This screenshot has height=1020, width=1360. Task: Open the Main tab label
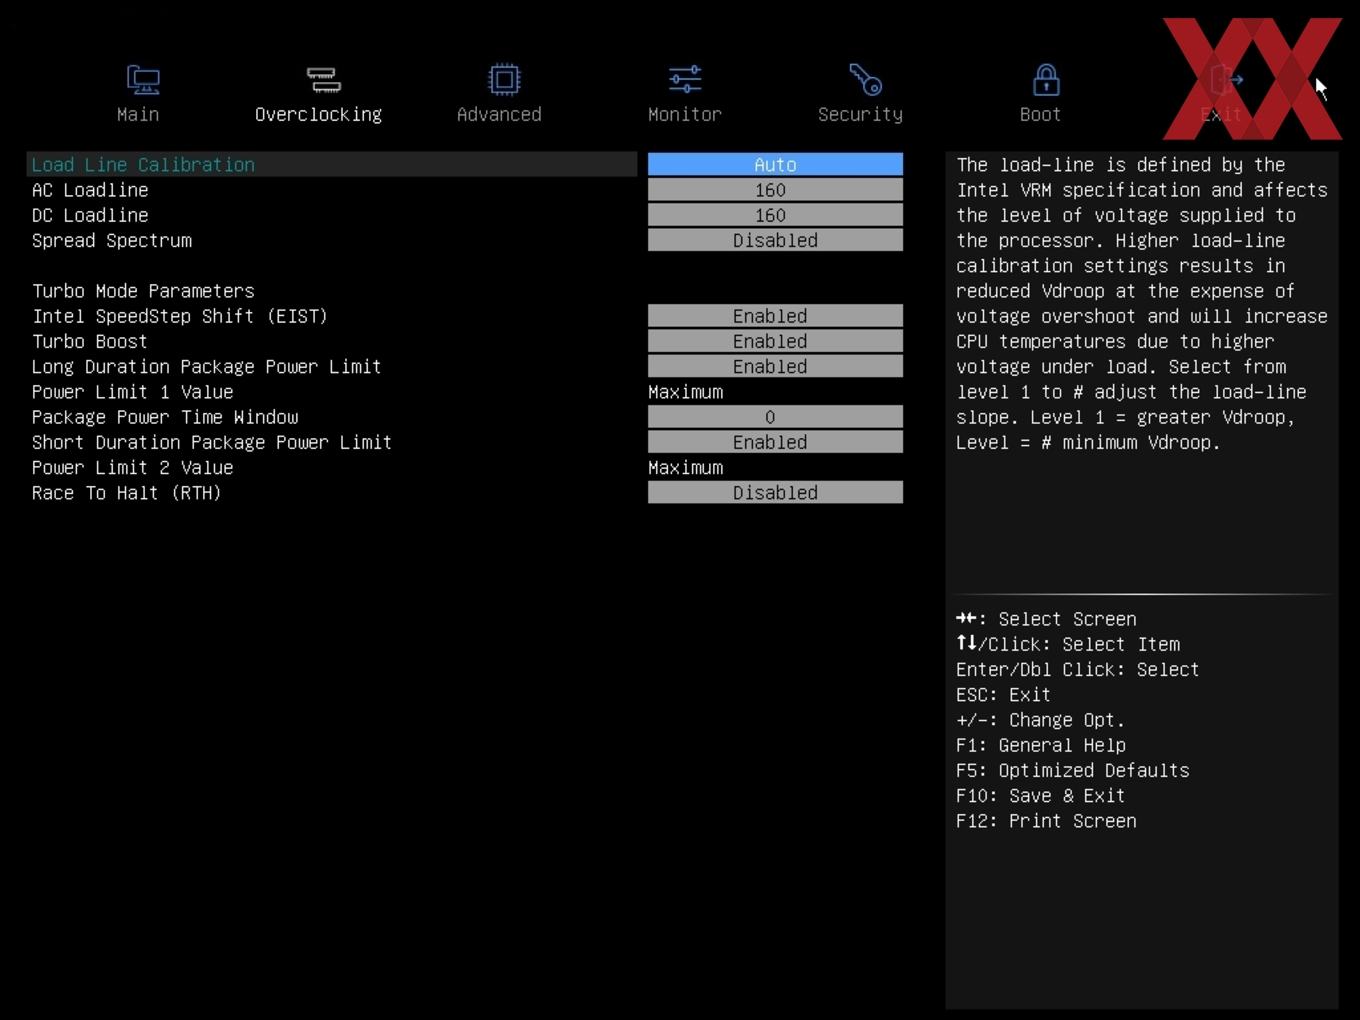(x=138, y=114)
